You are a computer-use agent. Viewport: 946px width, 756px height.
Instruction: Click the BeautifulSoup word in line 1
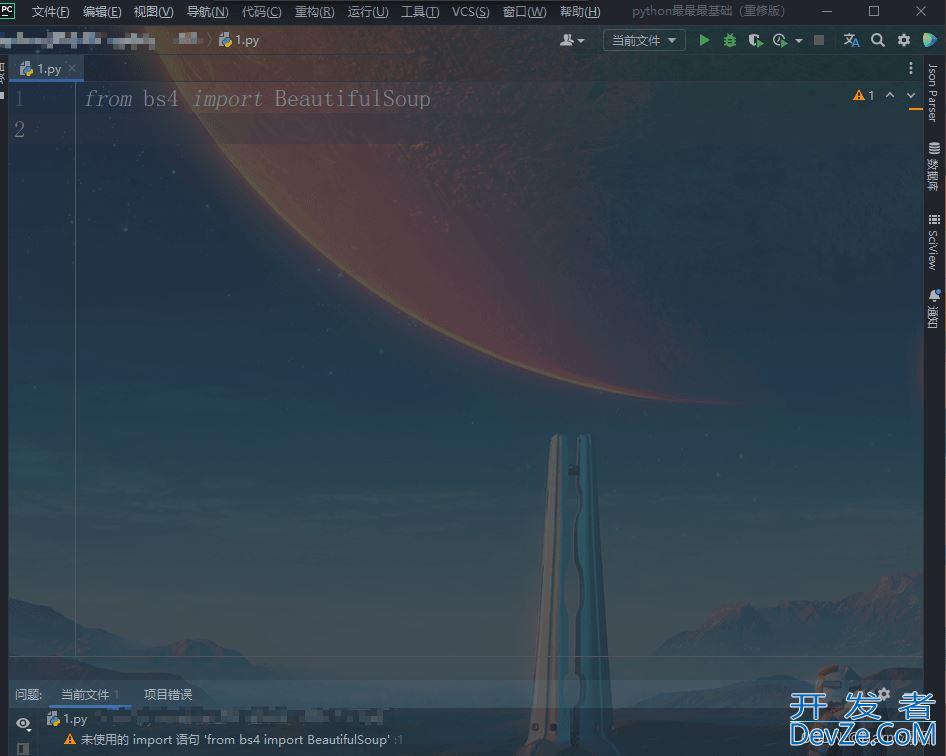pyautogui.click(x=353, y=98)
